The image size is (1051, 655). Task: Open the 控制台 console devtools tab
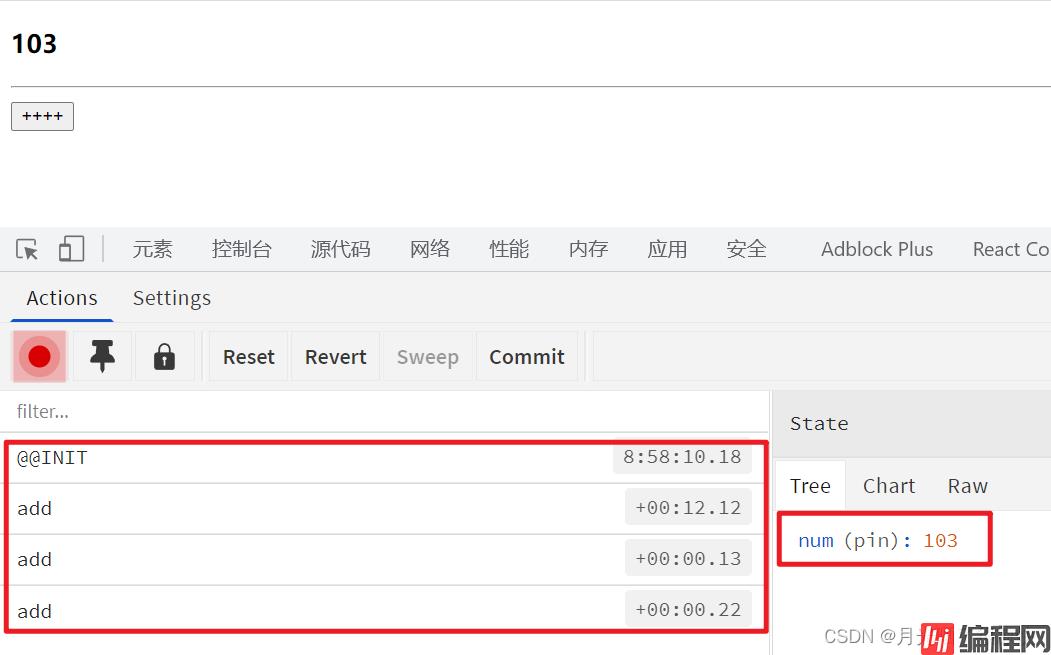[241, 249]
